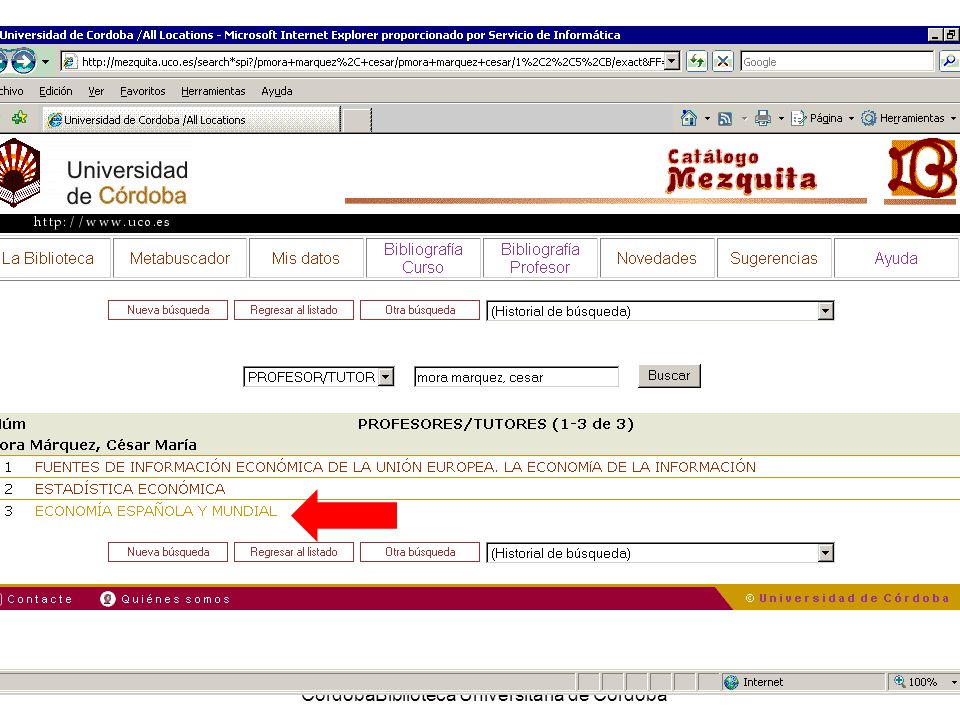The width and height of the screenshot is (960, 720).
Task: Open the Contacte footer link
Action: pyautogui.click(x=38, y=599)
